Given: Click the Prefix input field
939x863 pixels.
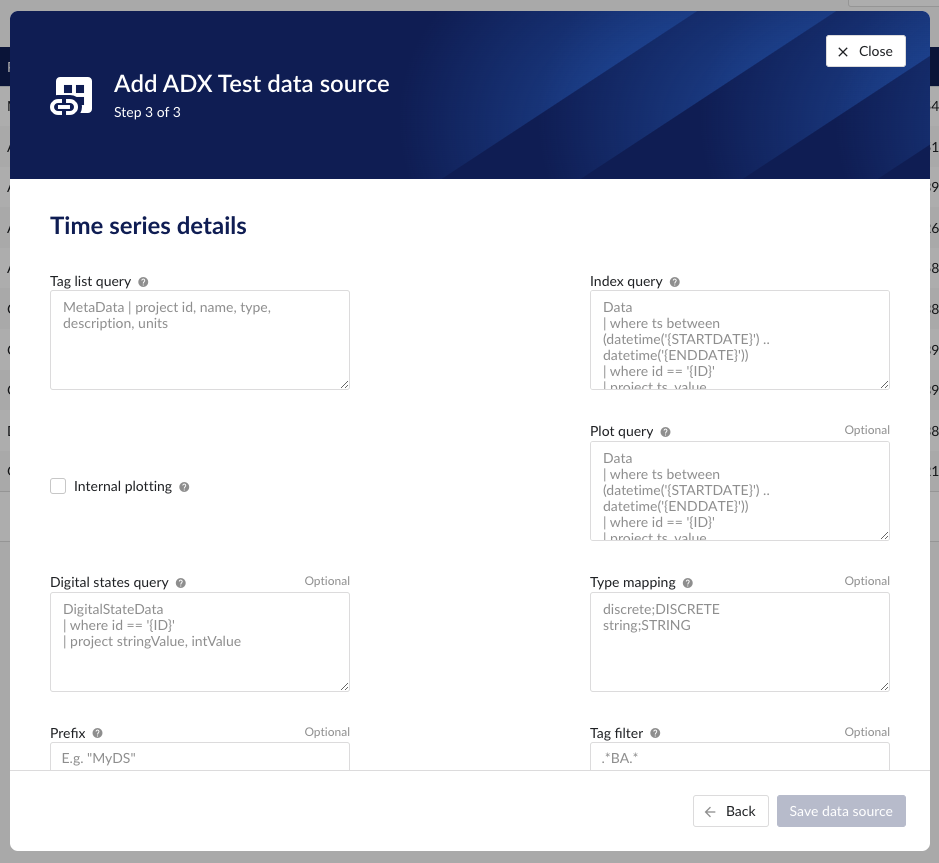Looking at the screenshot, I should point(200,758).
